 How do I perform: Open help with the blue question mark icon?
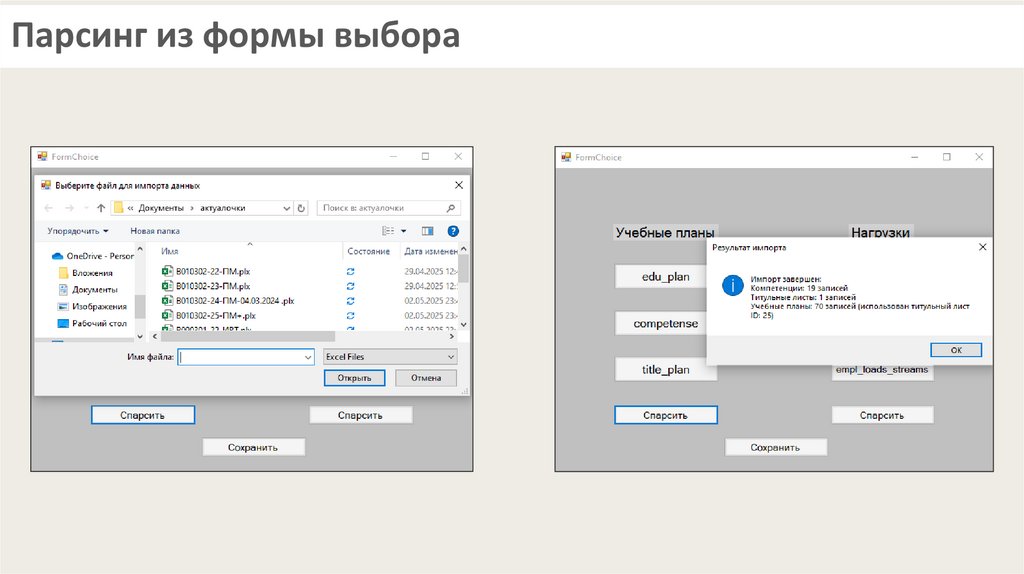click(453, 231)
